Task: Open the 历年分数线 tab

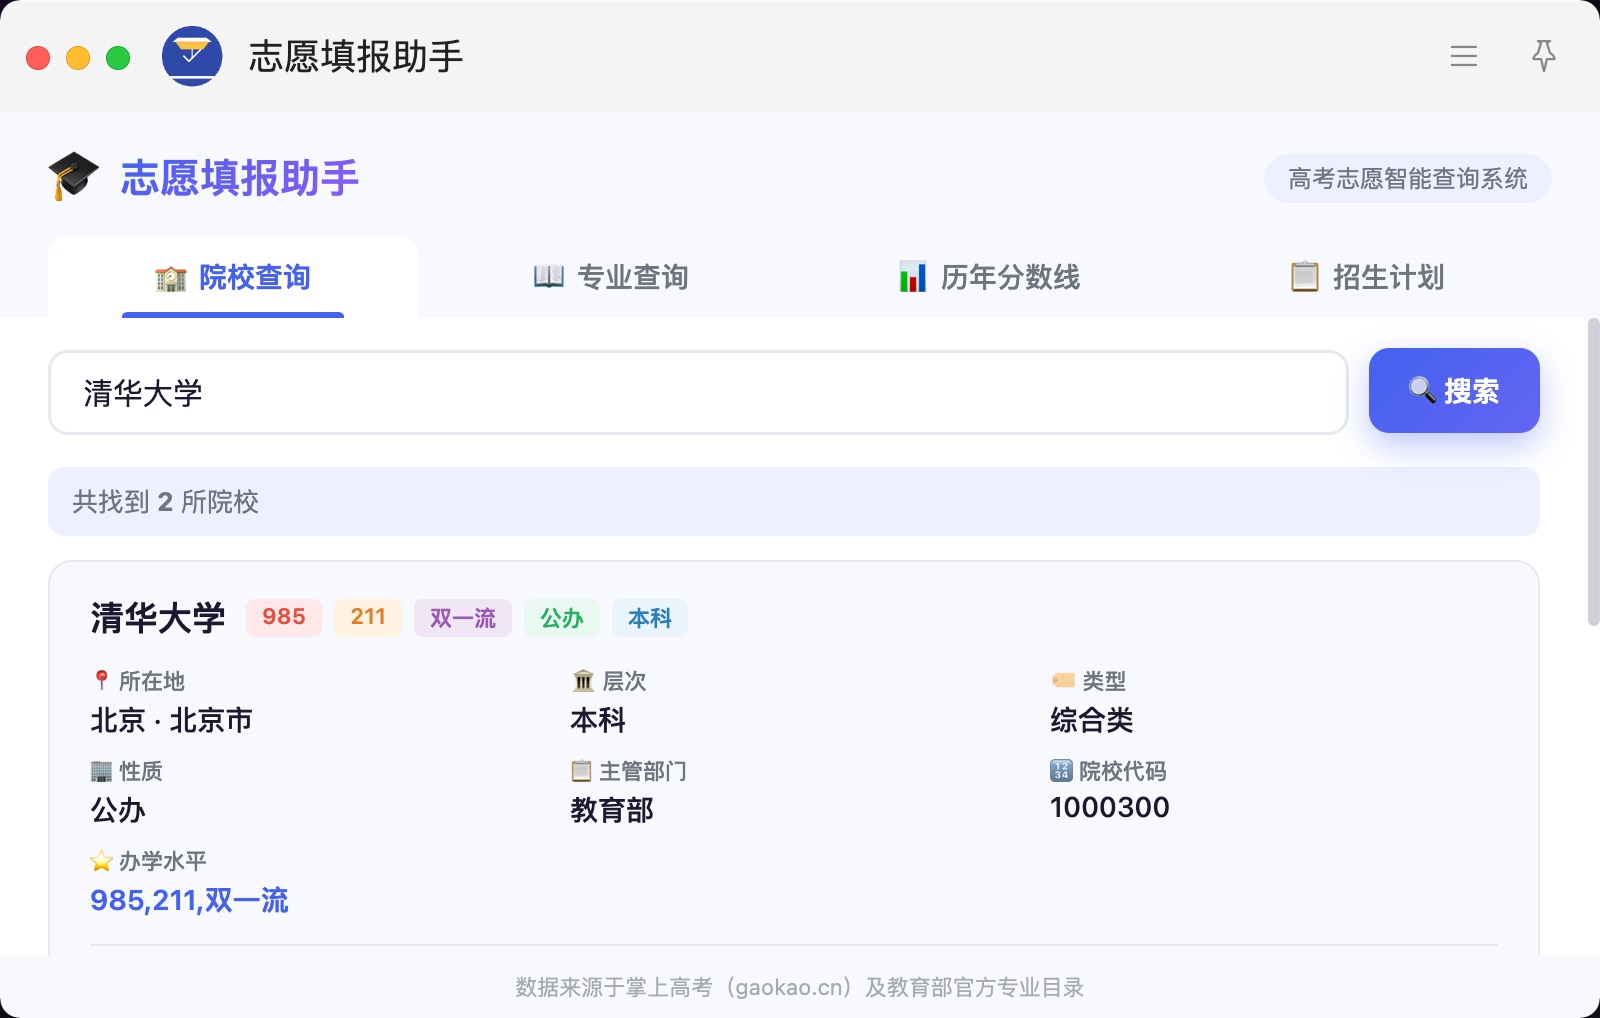Action: tap(989, 277)
